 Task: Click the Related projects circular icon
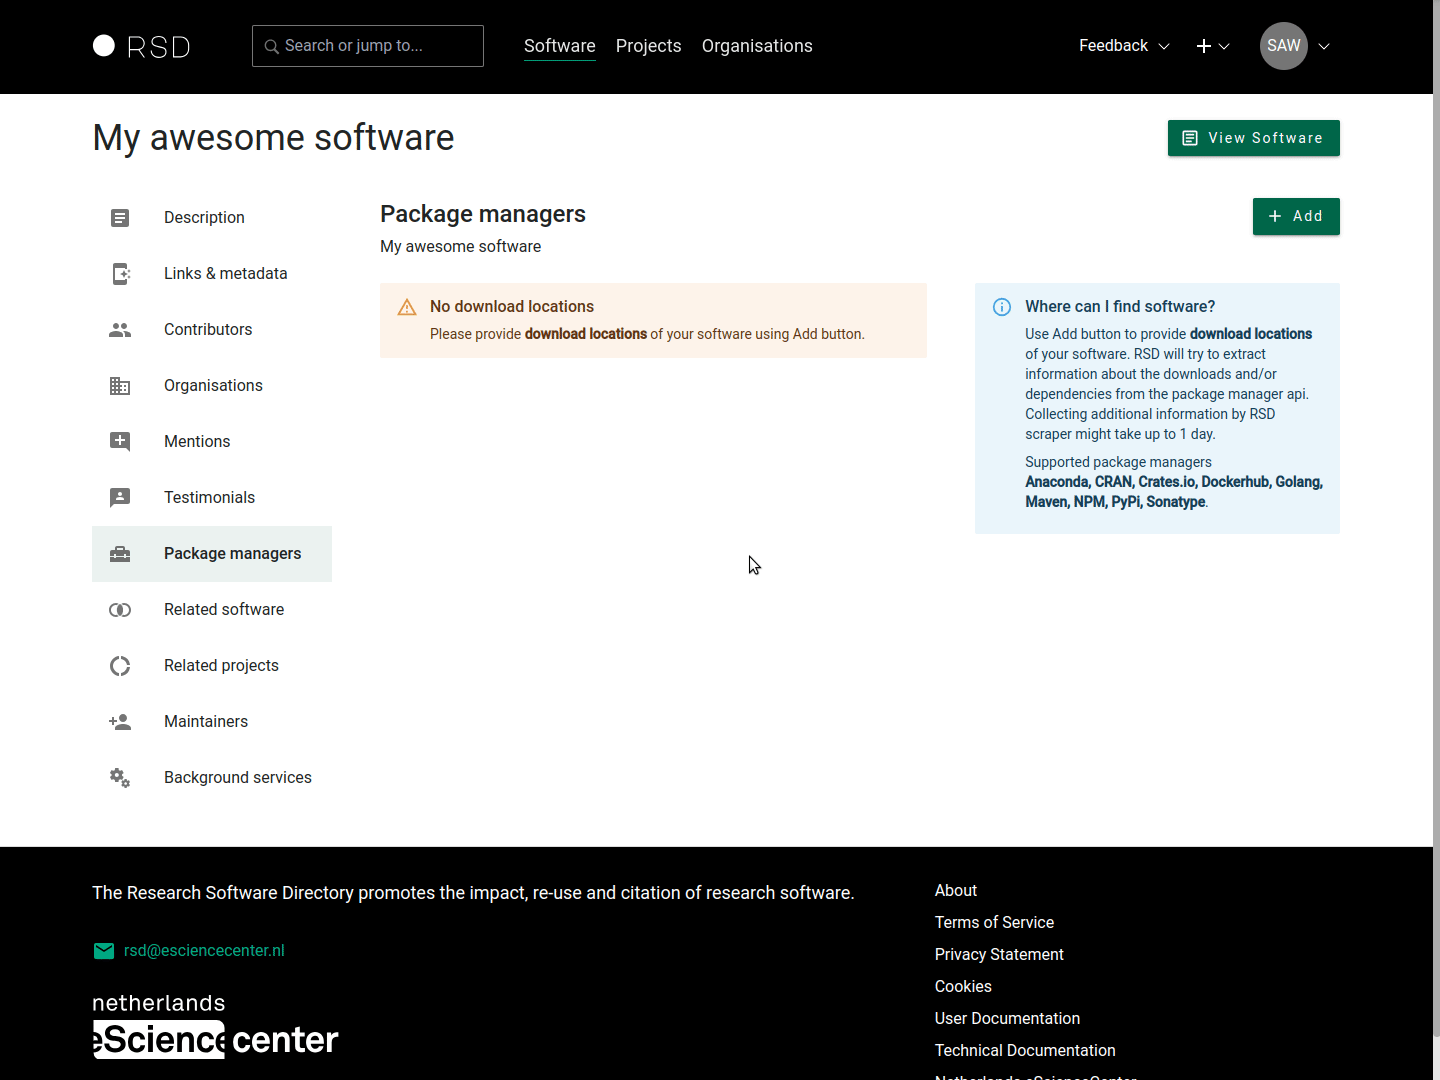(120, 666)
